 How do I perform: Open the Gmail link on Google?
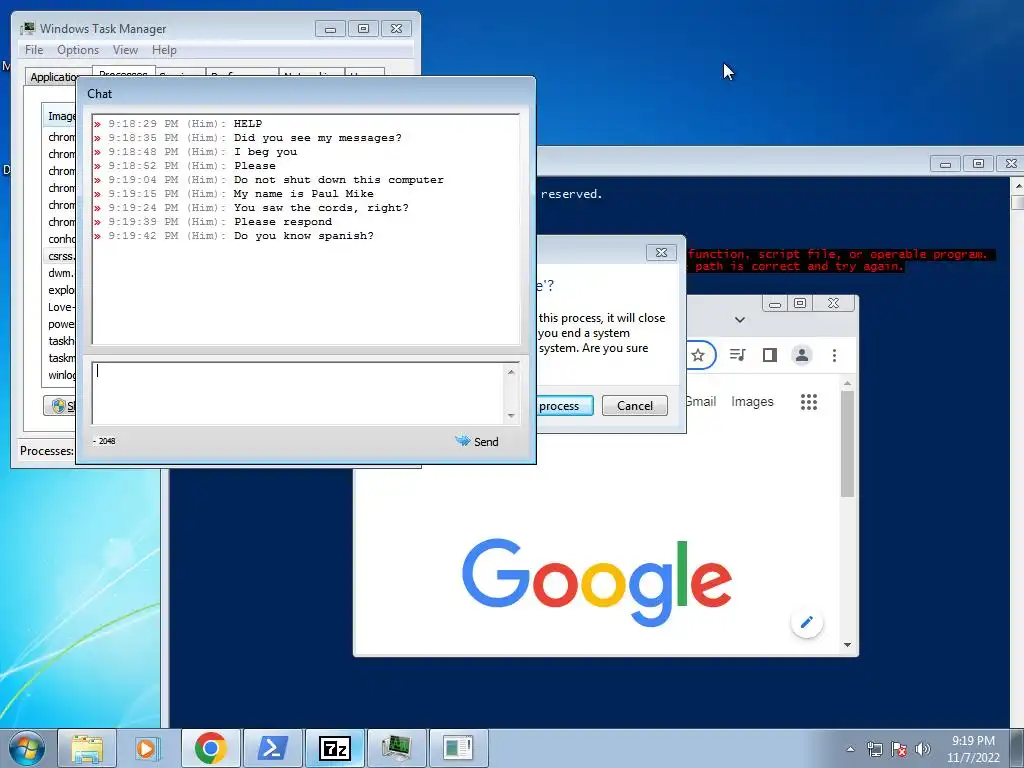701,402
